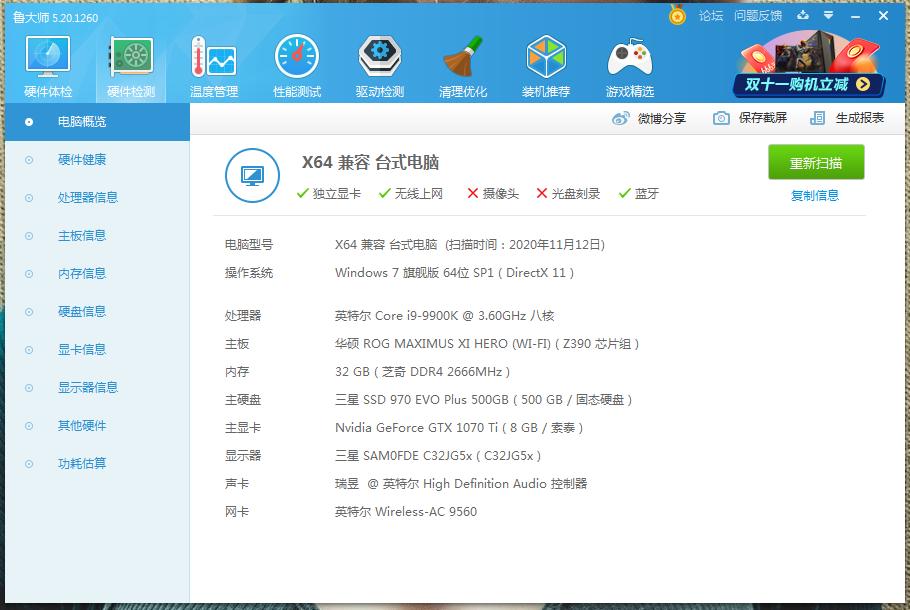Image resolution: width=910 pixels, height=610 pixels.
Task: Click the 摄像头 unavailable indicator
Action: coord(493,193)
